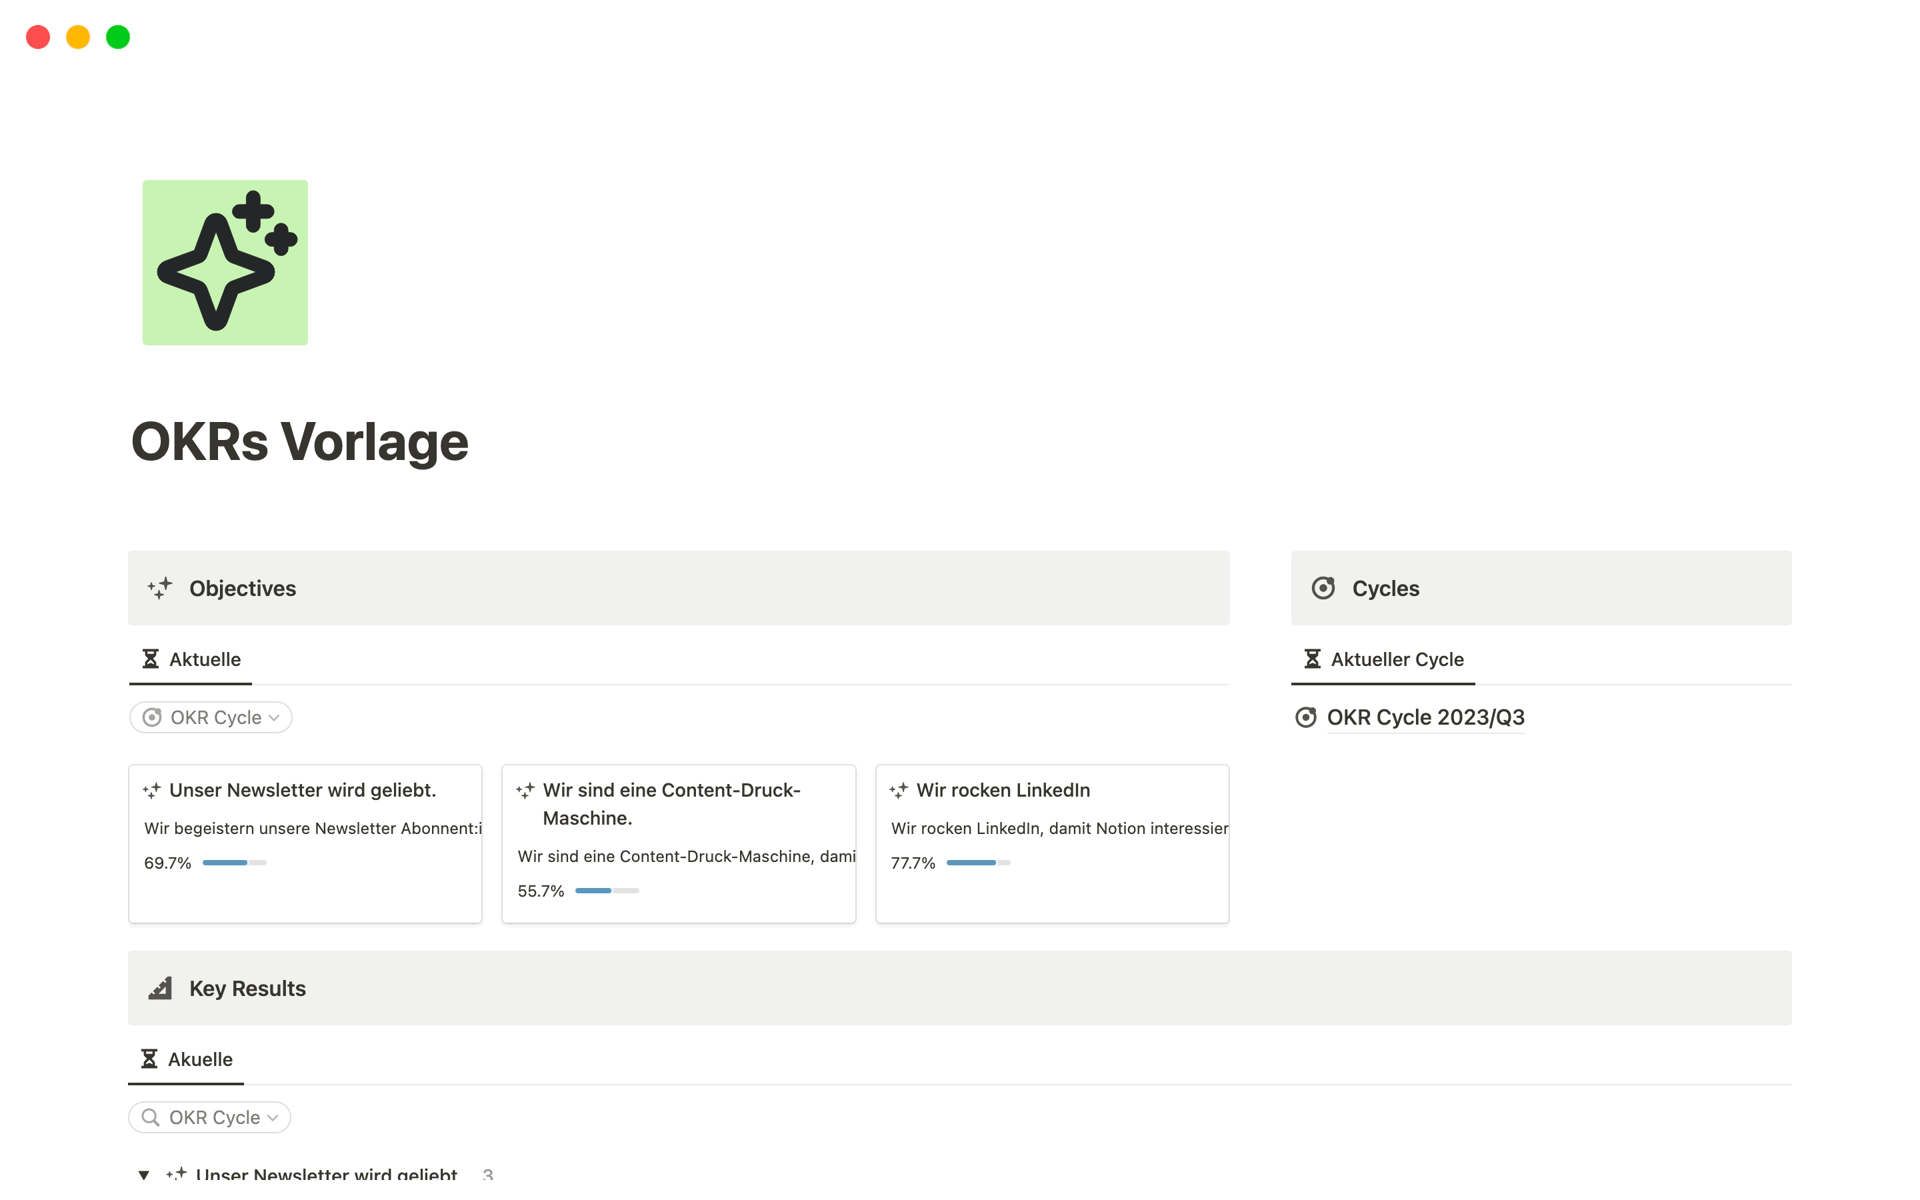Click the 77.7% progress bar on LinkedIn card
Viewport: 1920px width, 1200px height.
(x=978, y=862)
